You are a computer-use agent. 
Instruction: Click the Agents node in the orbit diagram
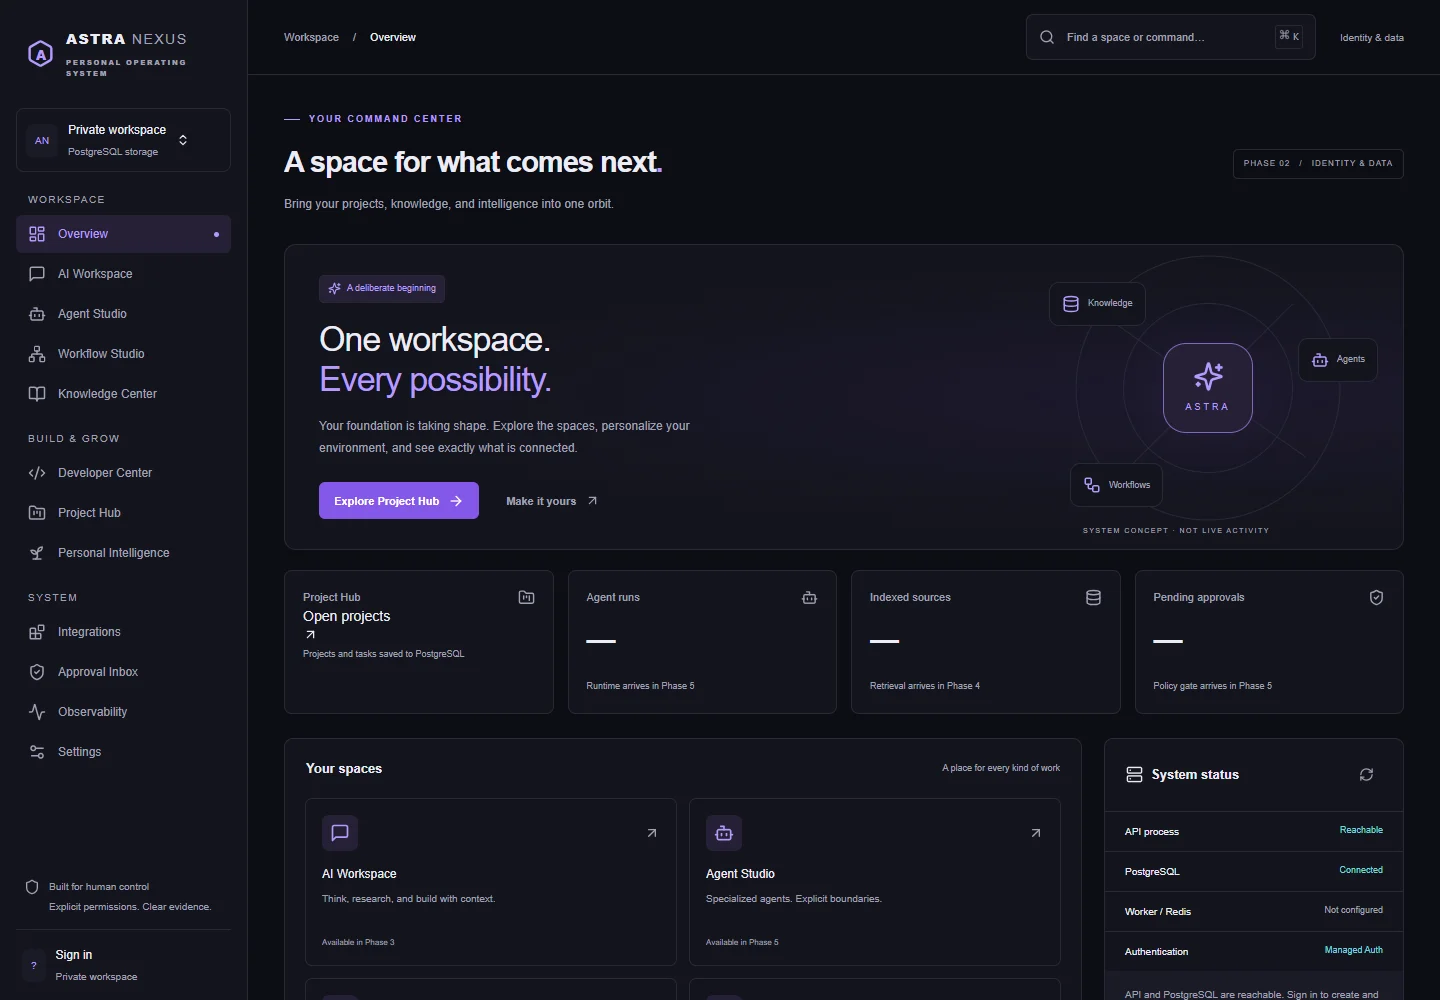pyautogui.click(x=1338, y=359)
